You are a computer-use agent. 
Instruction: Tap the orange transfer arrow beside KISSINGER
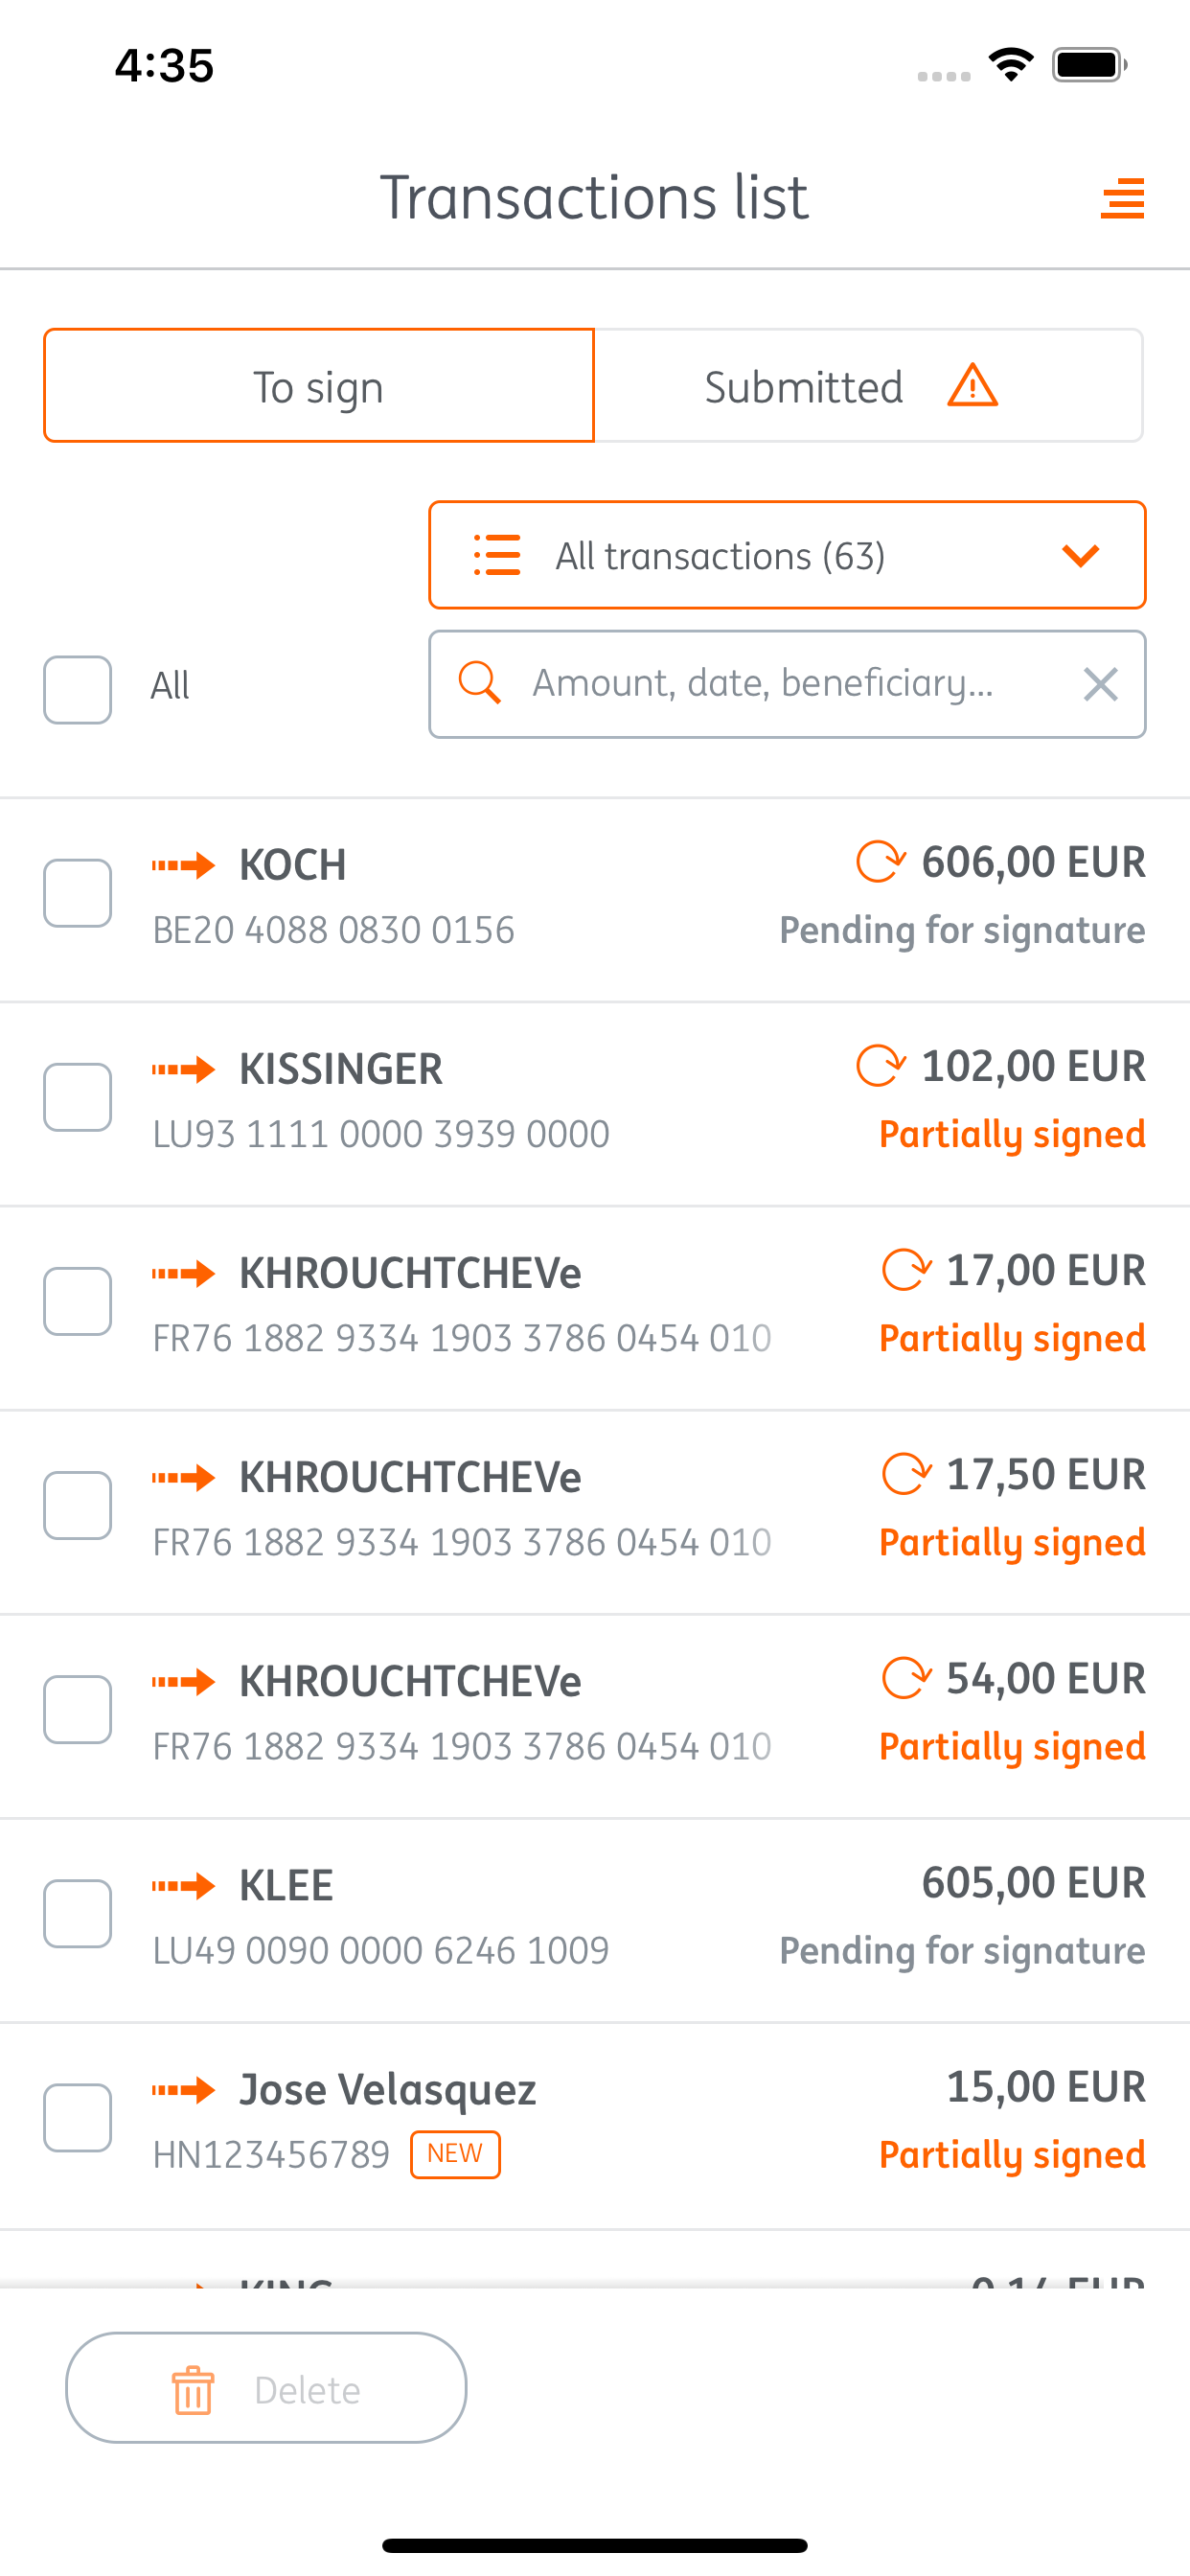pyautogui.click(x=183, y=1069)
